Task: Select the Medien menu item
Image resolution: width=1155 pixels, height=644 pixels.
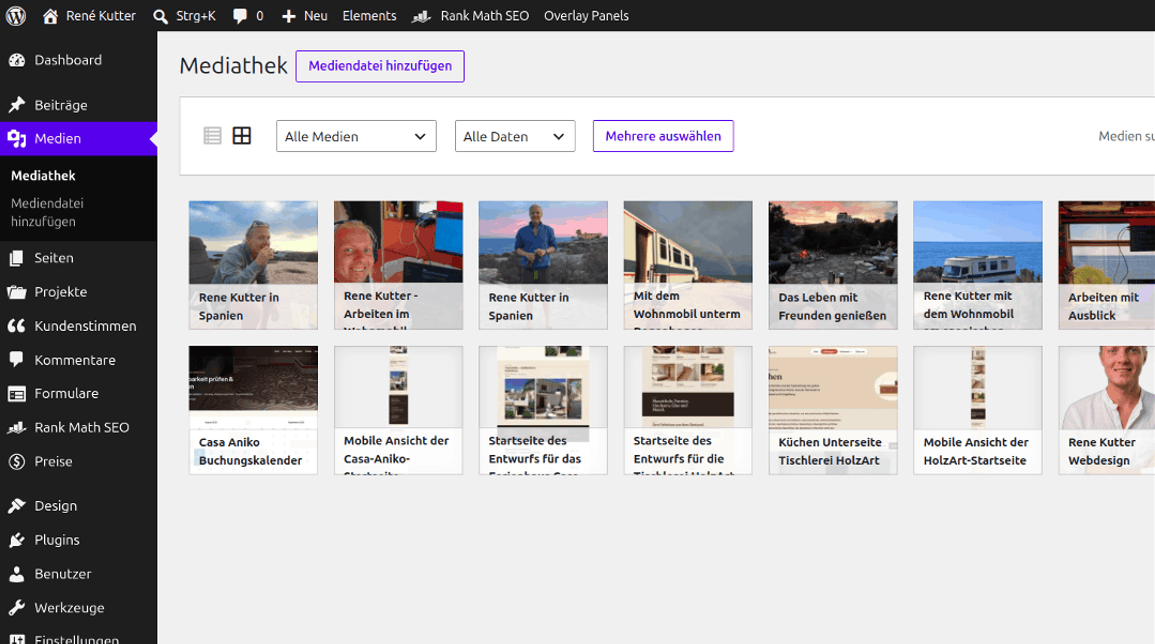Action: click(78, 139)
